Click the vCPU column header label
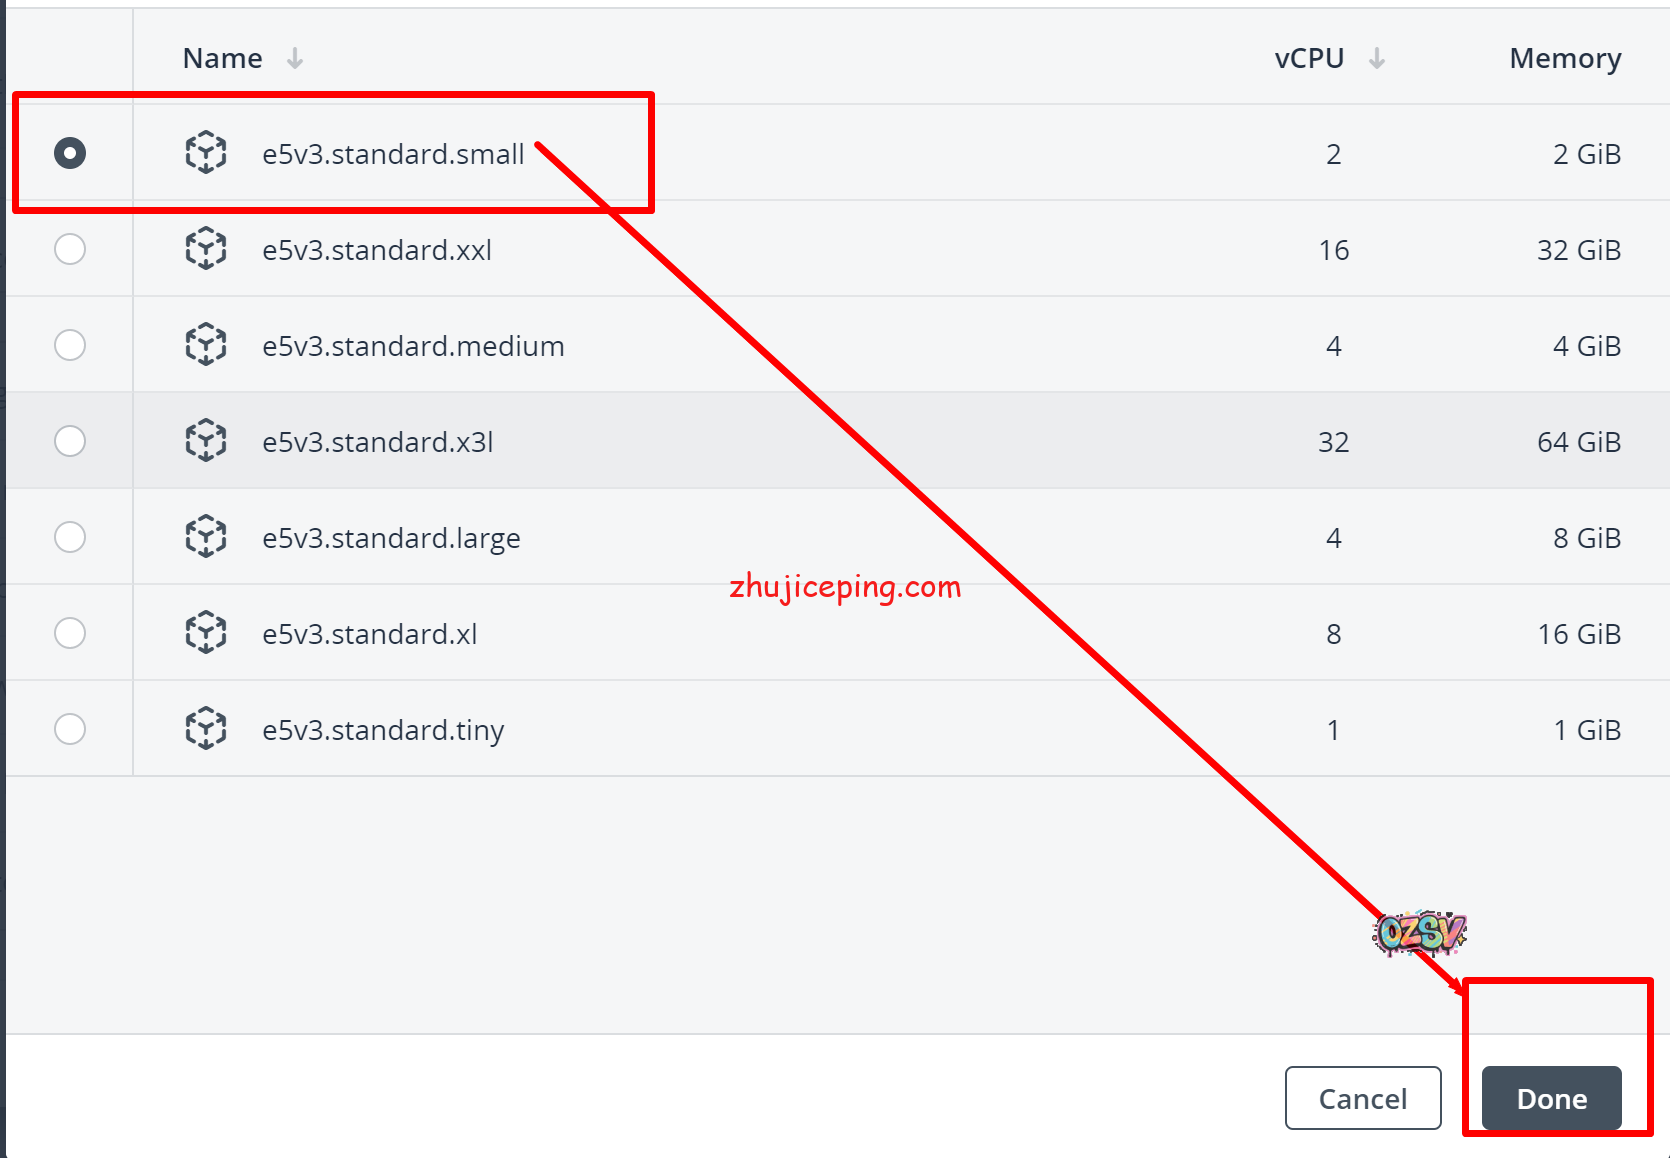Viewport: 1670px width, 1158px height. [1308, 59]
